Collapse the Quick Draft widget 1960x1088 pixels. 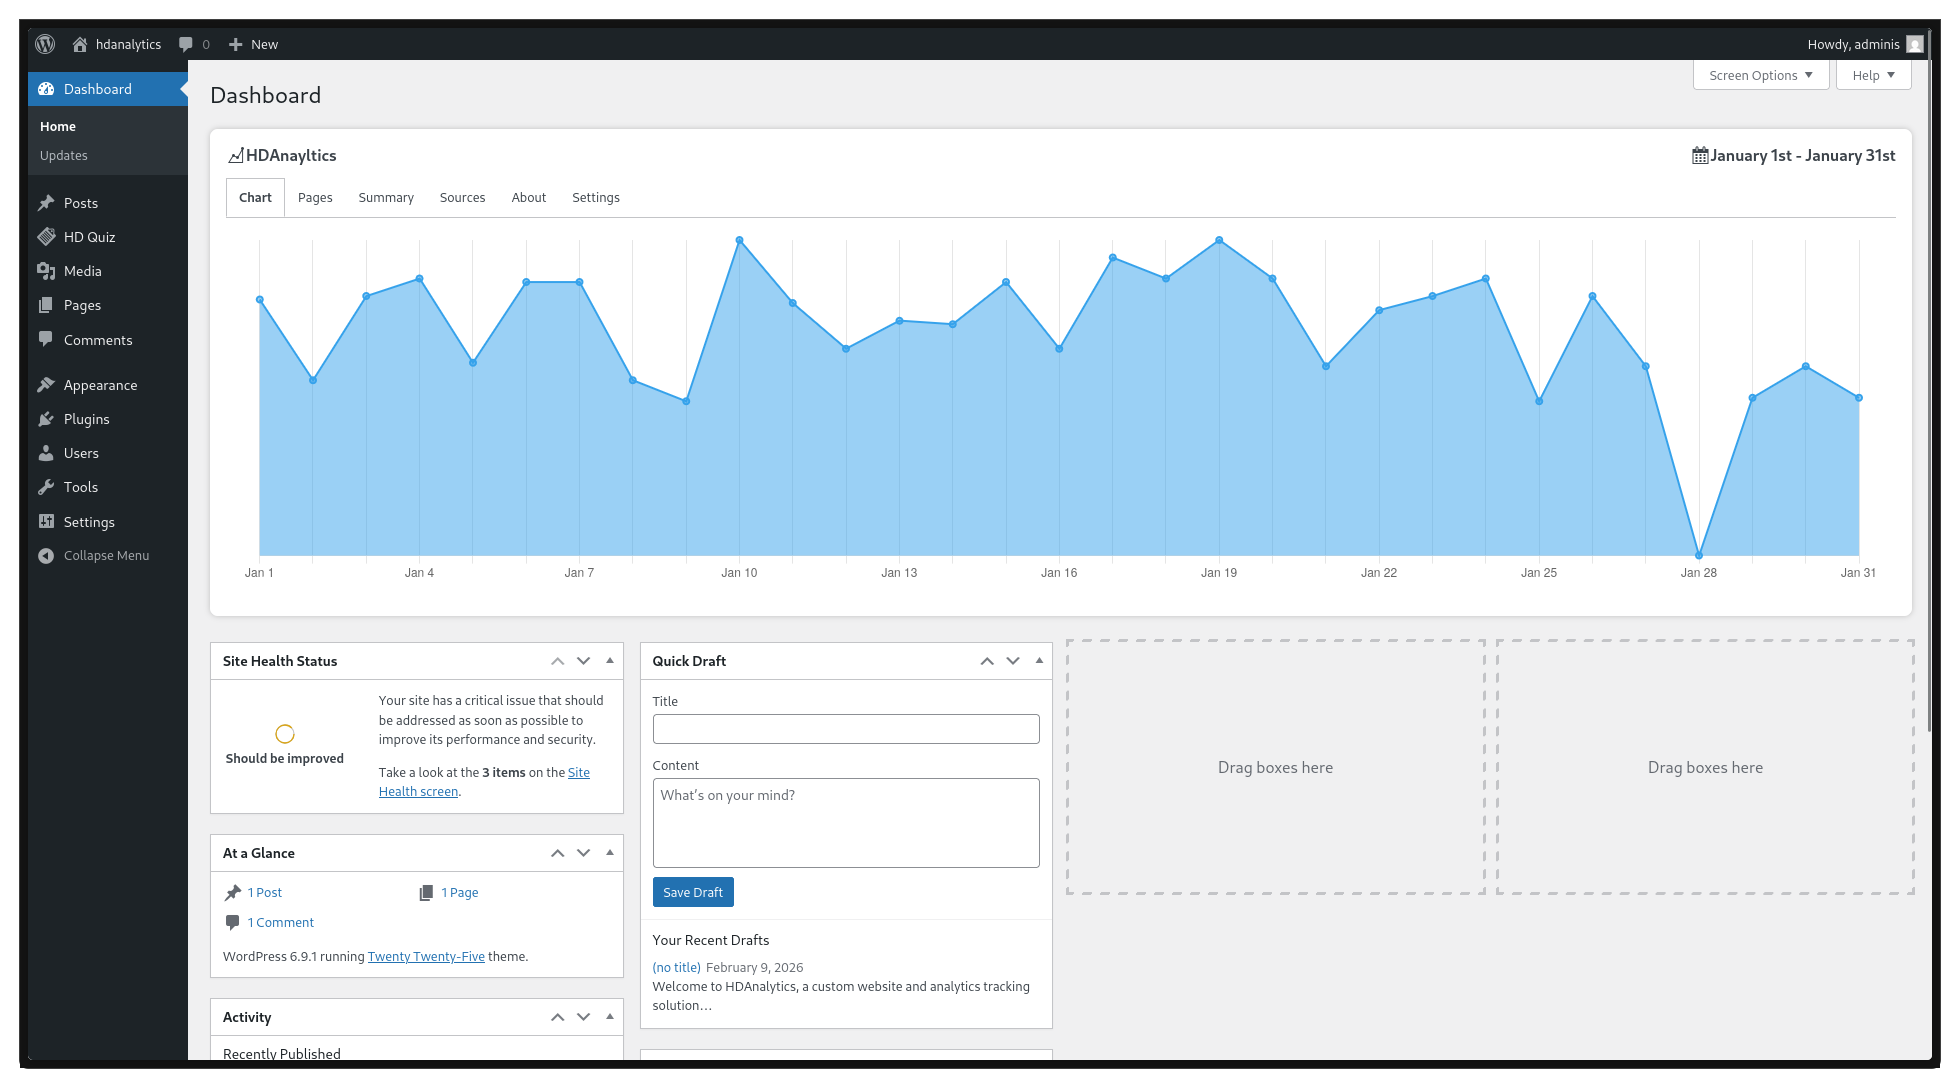(1038, 660)
